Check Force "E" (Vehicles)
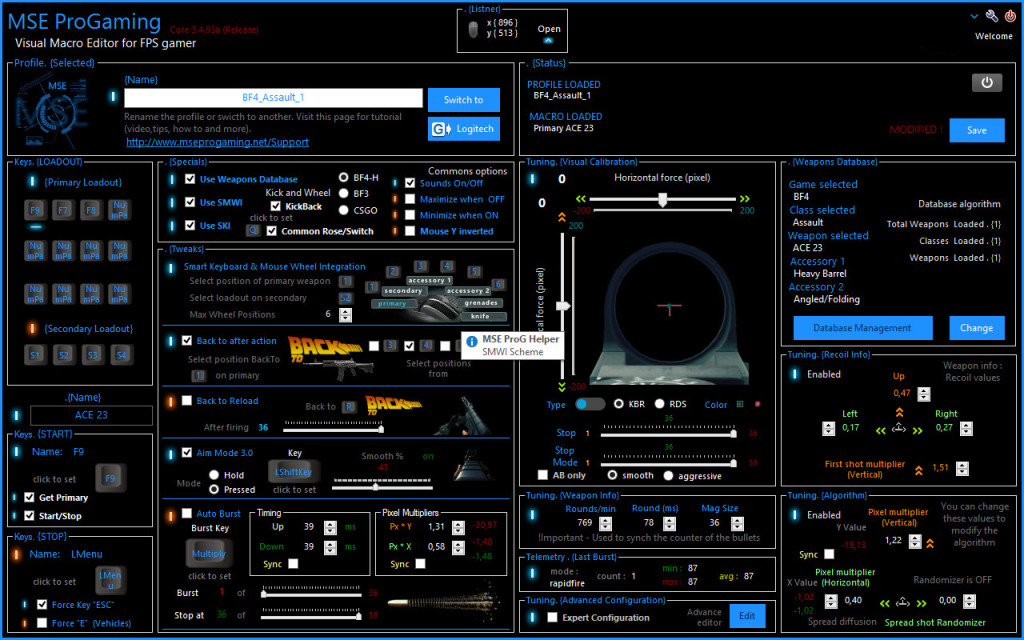Viewport: 1024px width, 640px height. (42, 623)
